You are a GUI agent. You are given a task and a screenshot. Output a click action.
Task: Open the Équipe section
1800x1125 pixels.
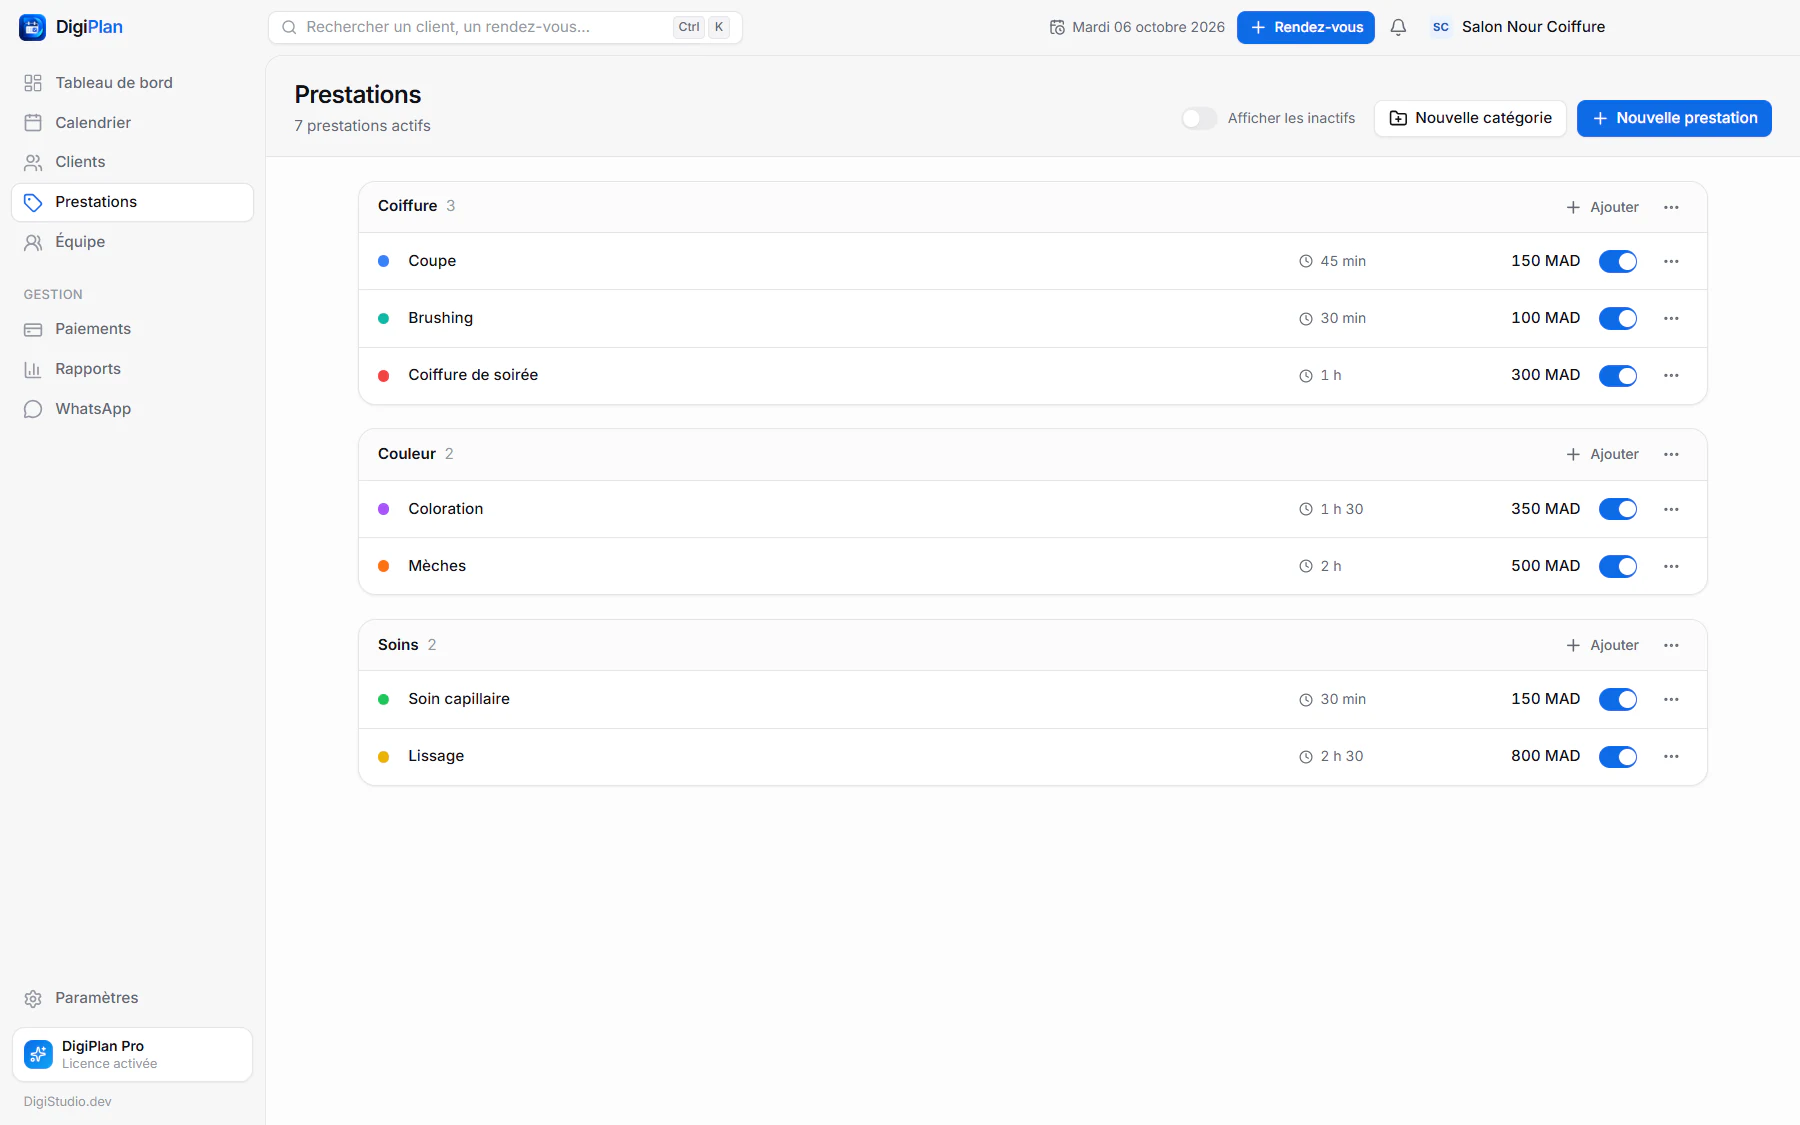[132, 242]
